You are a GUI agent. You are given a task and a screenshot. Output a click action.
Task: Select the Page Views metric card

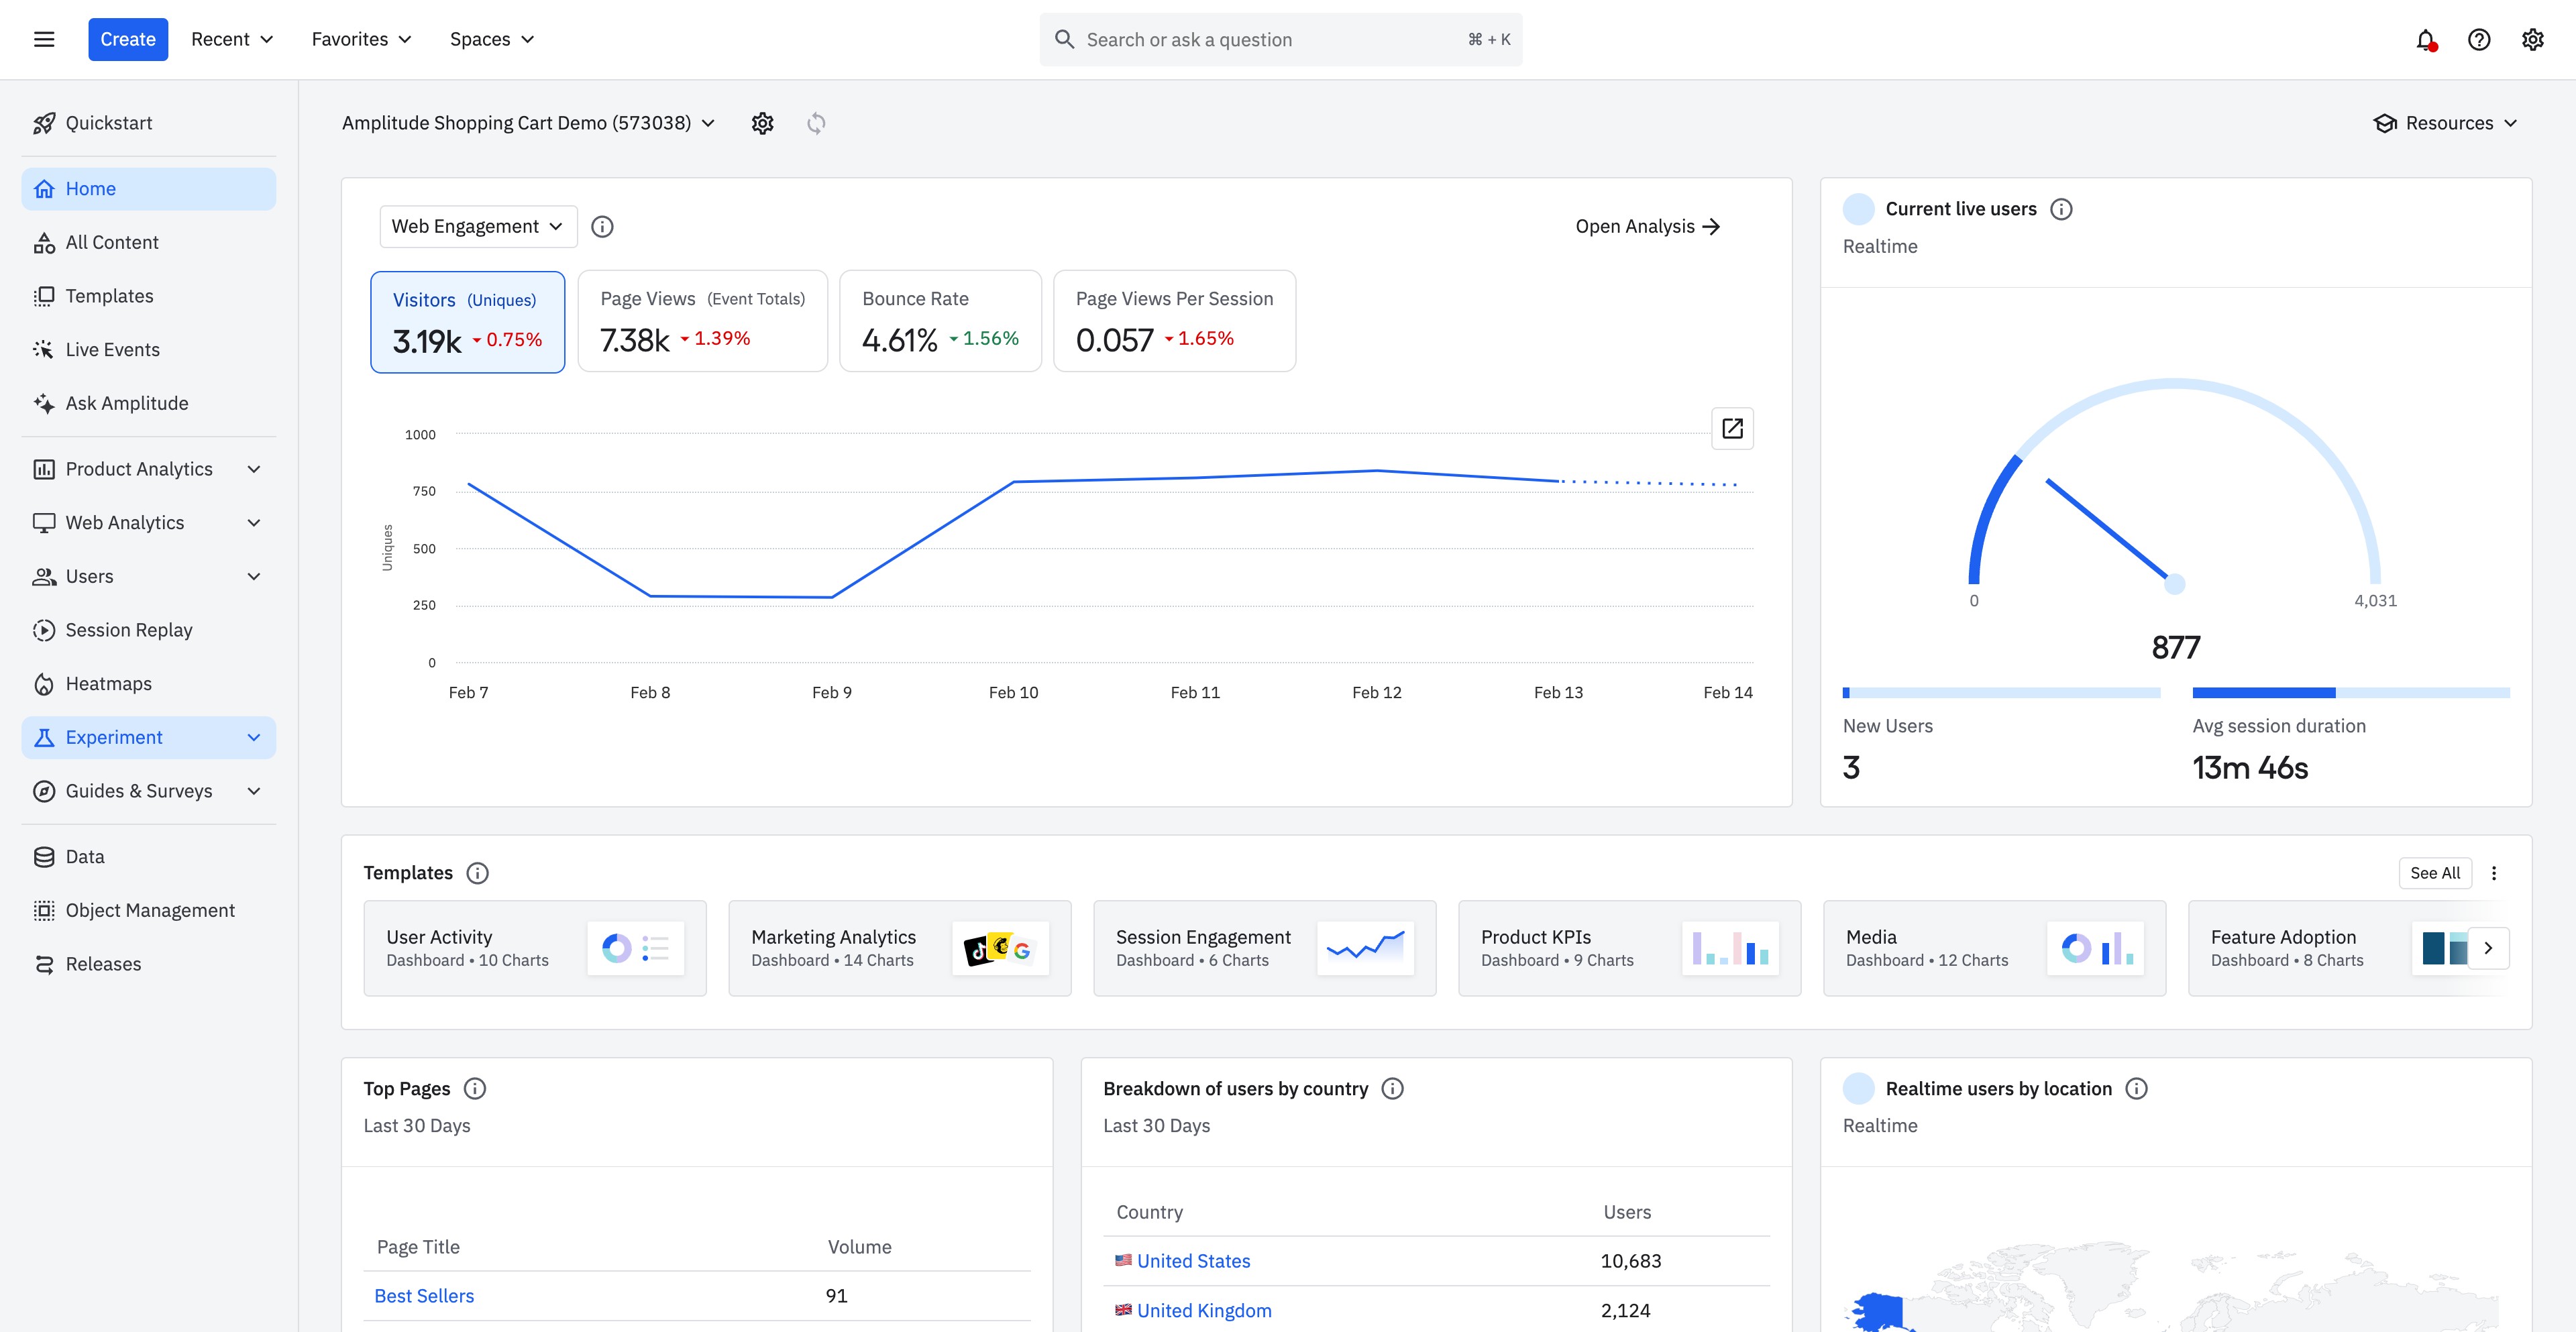point(702,321)
